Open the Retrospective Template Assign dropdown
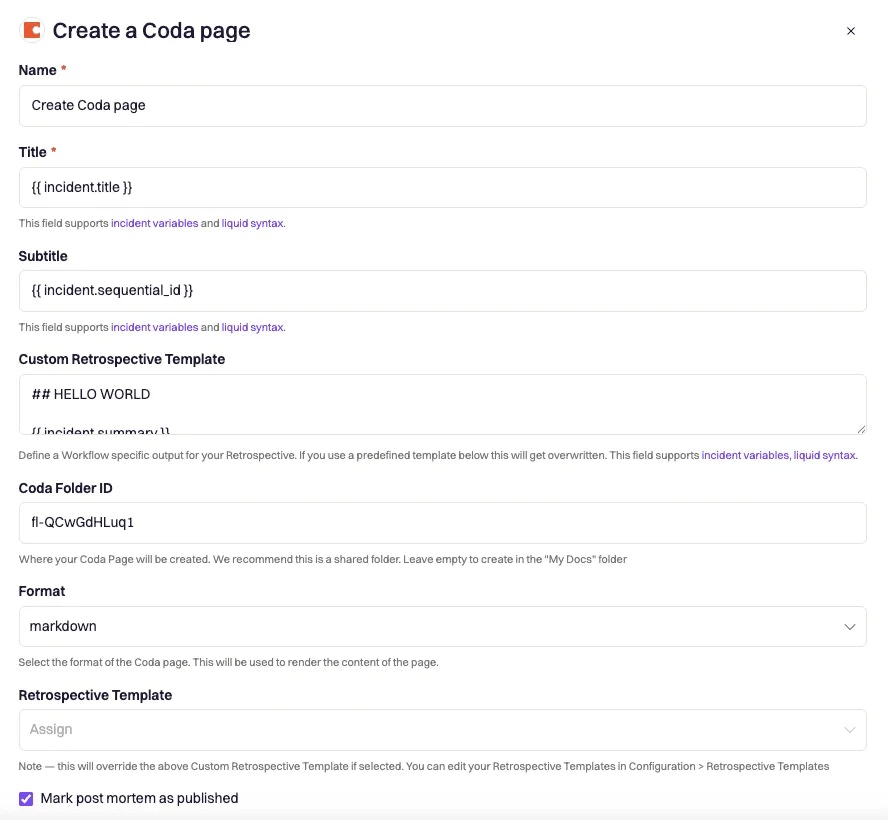The width and height of the screenshot is (888, 820). pos(442,730)
